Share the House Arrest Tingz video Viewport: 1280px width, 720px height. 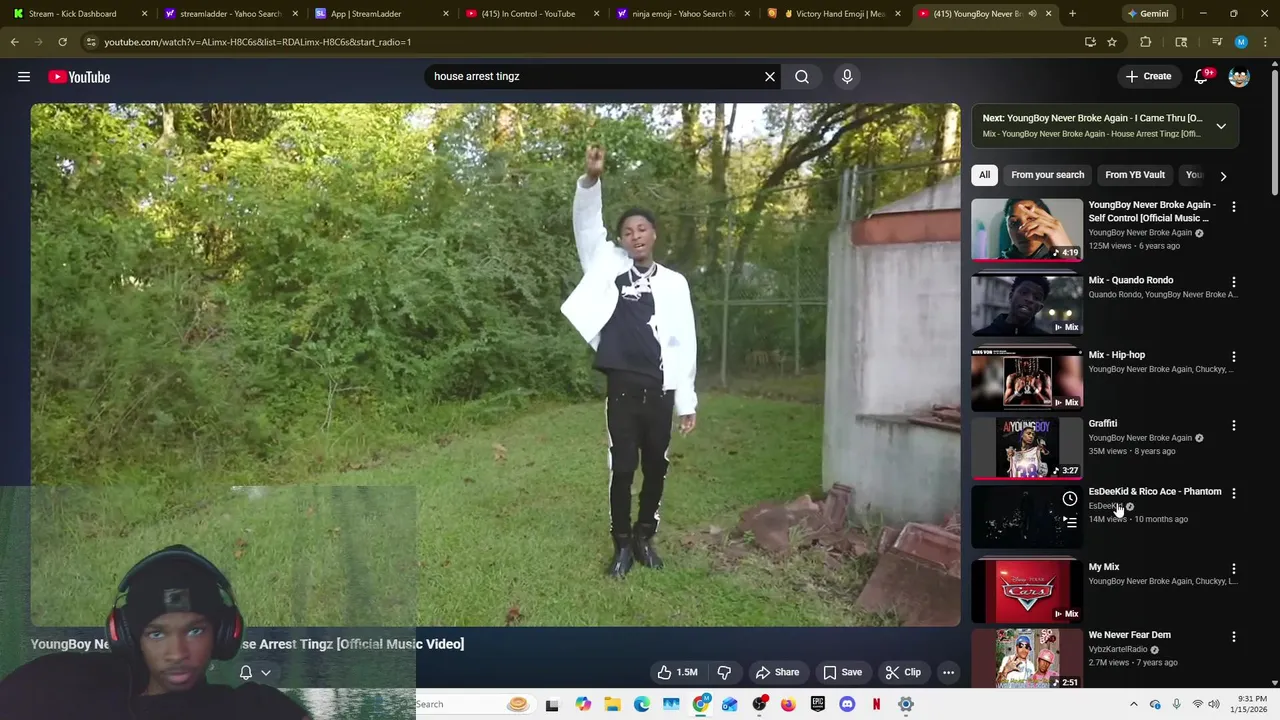pyautogui.click(x=777, y=672)
